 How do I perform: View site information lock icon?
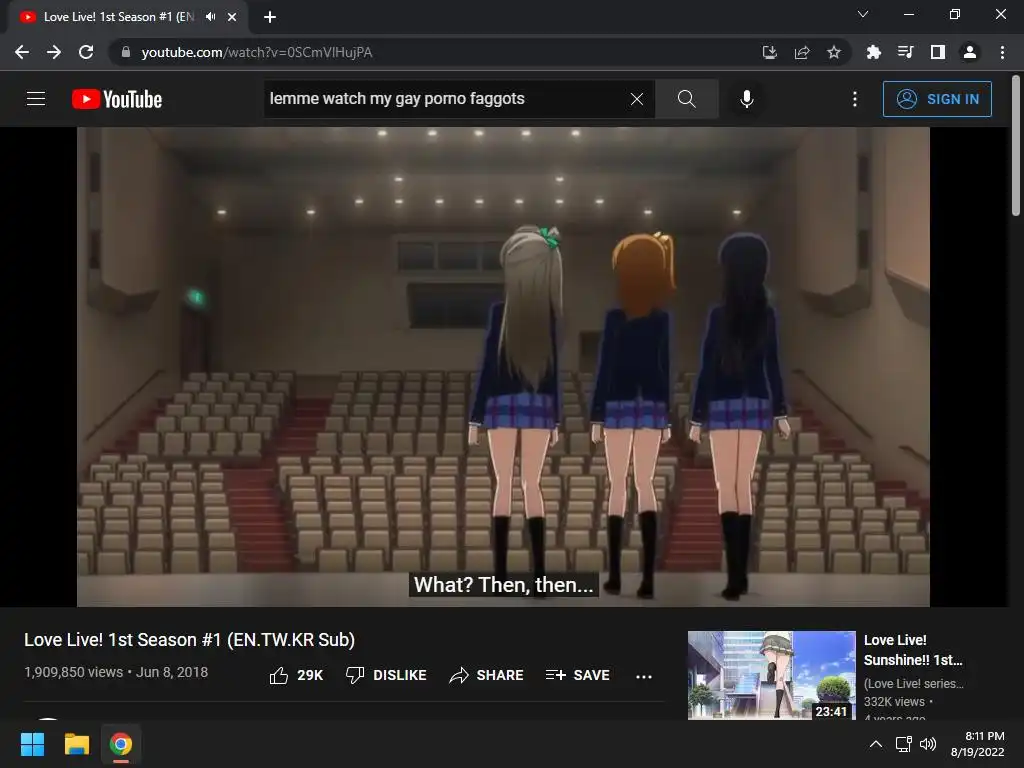click(x=126, y=52)
